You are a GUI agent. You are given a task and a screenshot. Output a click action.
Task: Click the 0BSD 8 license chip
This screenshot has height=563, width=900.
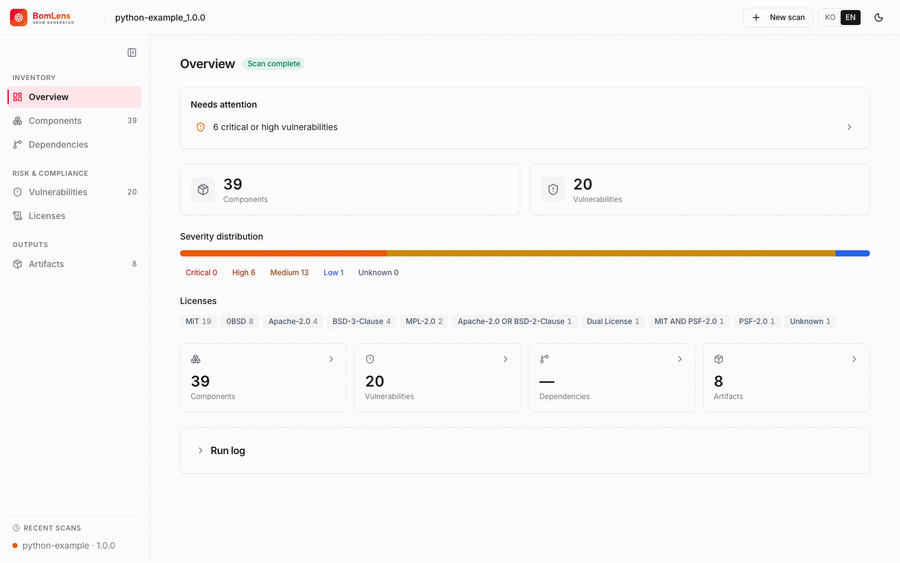(x=240, y=321)
